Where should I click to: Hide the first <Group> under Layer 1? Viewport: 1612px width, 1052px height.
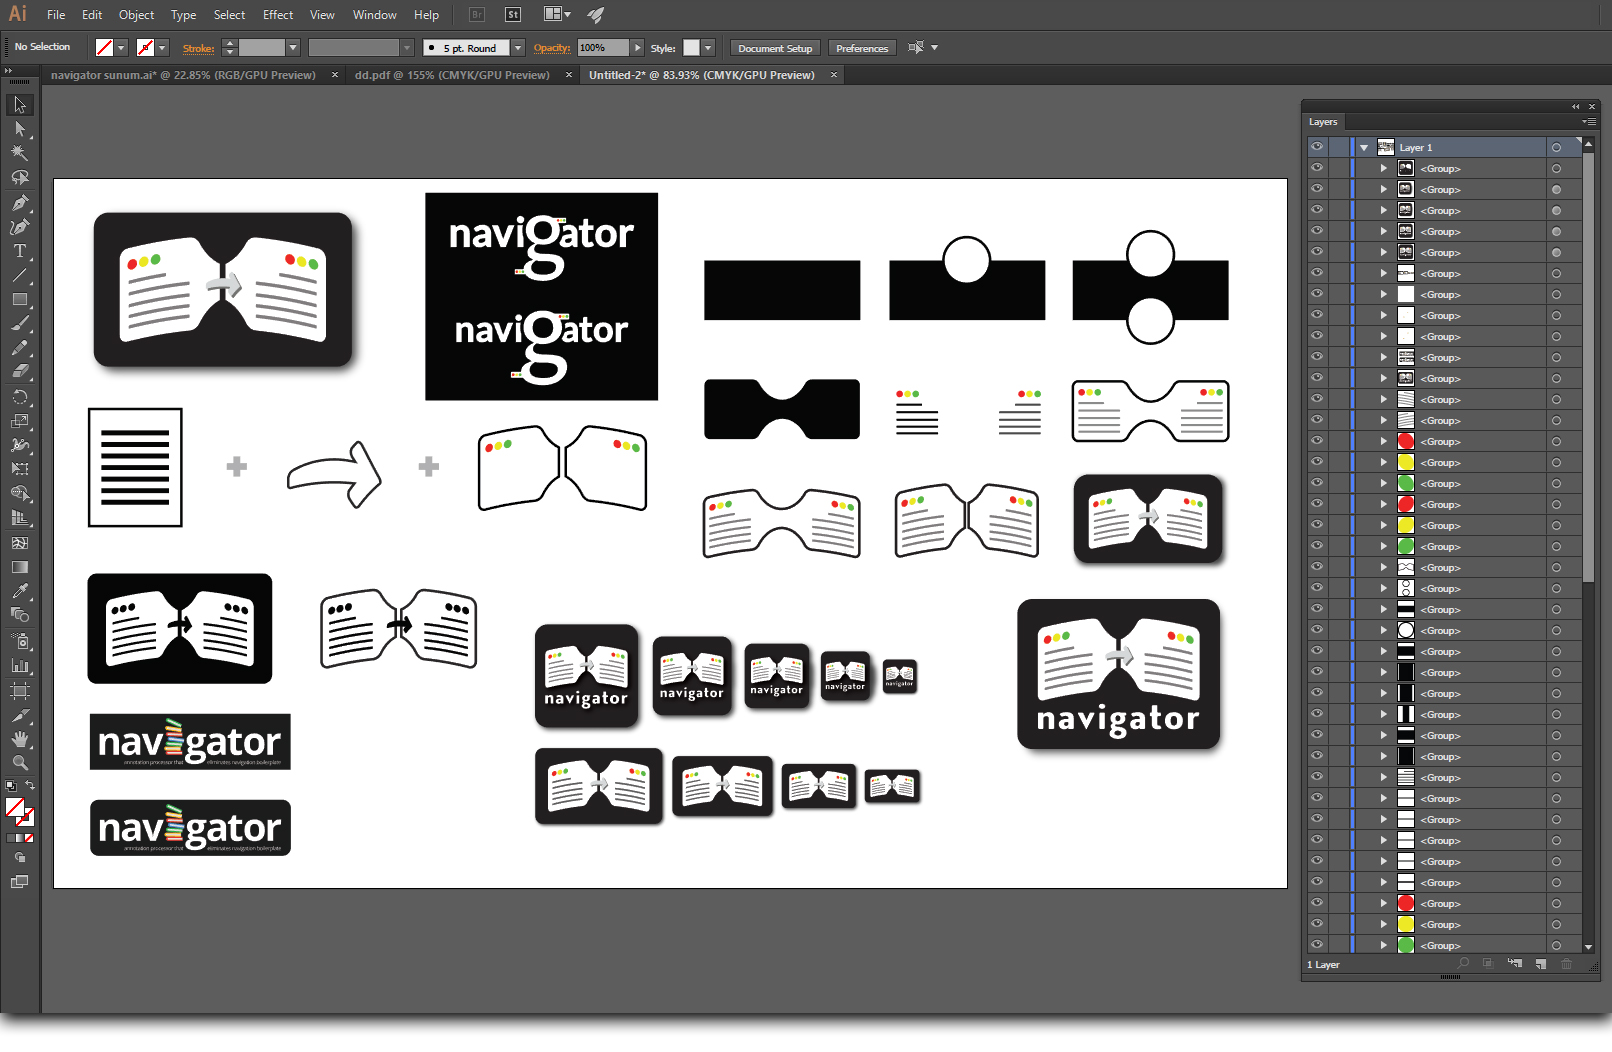click(1317, 168)
